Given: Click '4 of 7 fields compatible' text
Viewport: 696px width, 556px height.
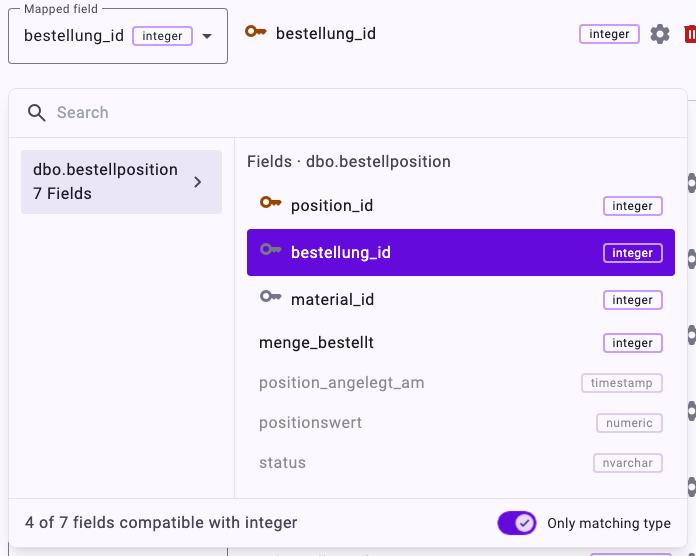Looking at the screenshot, I should point(161,523).
